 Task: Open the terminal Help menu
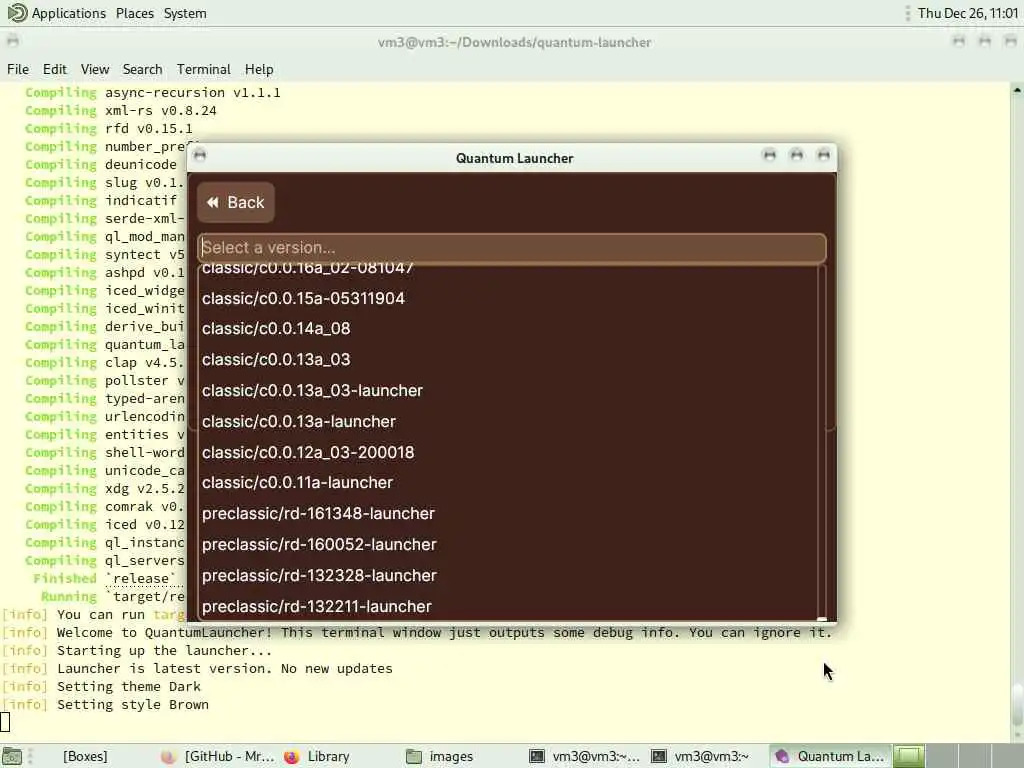(259, 69)
